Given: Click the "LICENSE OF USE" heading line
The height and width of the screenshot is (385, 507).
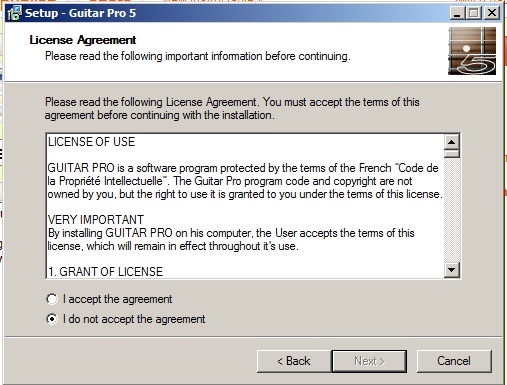Looking at the screenshot, I should (x=91, y=142).
